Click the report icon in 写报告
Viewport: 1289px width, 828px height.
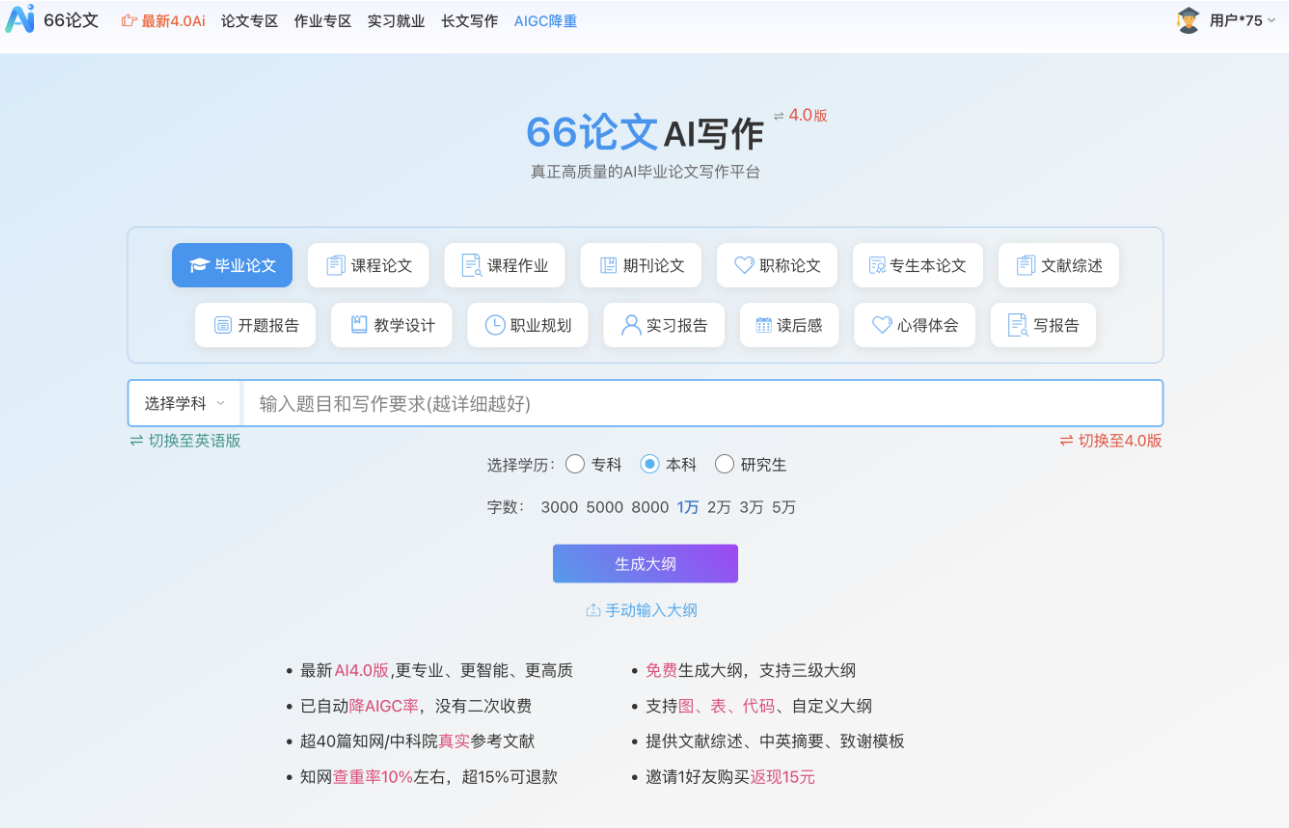(x=1018, y=325)
